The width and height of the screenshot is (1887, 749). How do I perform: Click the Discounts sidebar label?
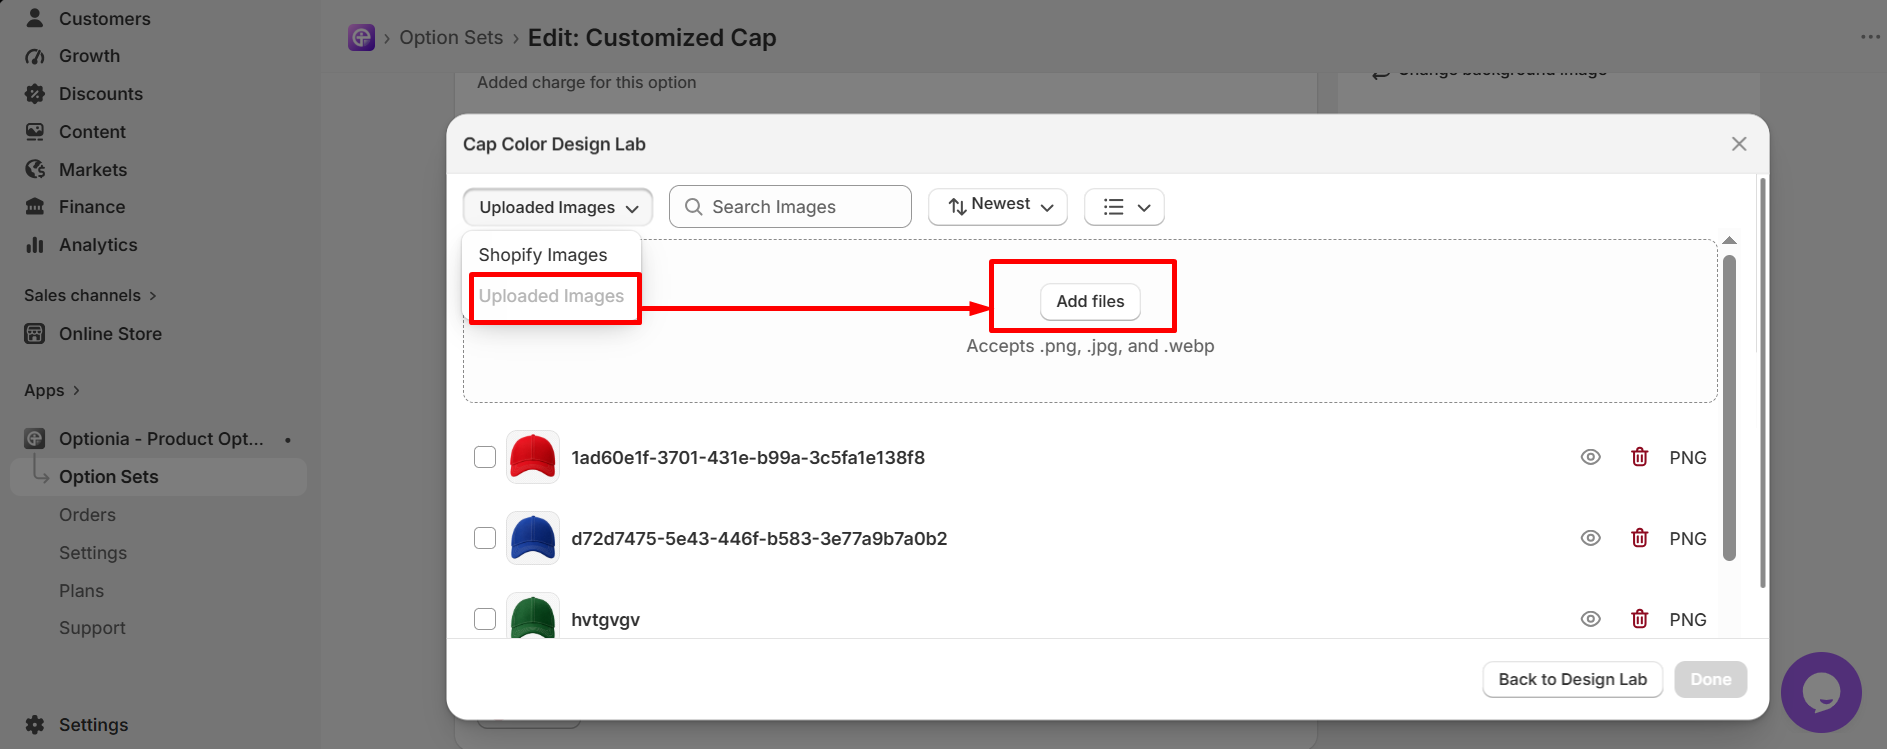101,94
